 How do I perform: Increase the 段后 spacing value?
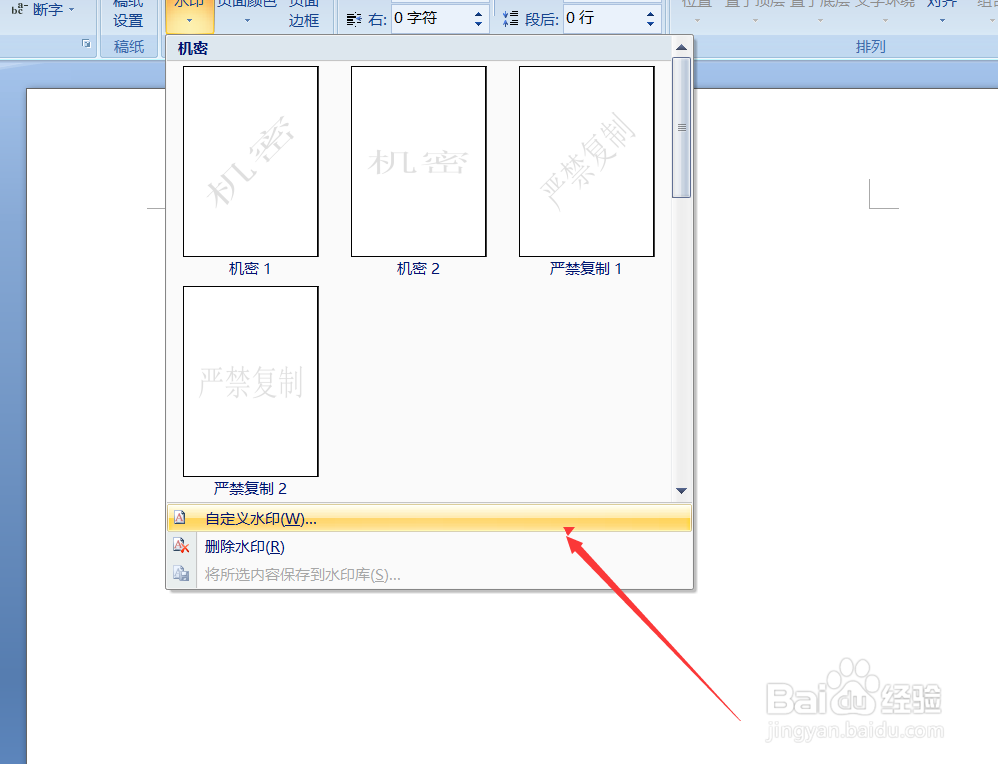coord(650,13)
